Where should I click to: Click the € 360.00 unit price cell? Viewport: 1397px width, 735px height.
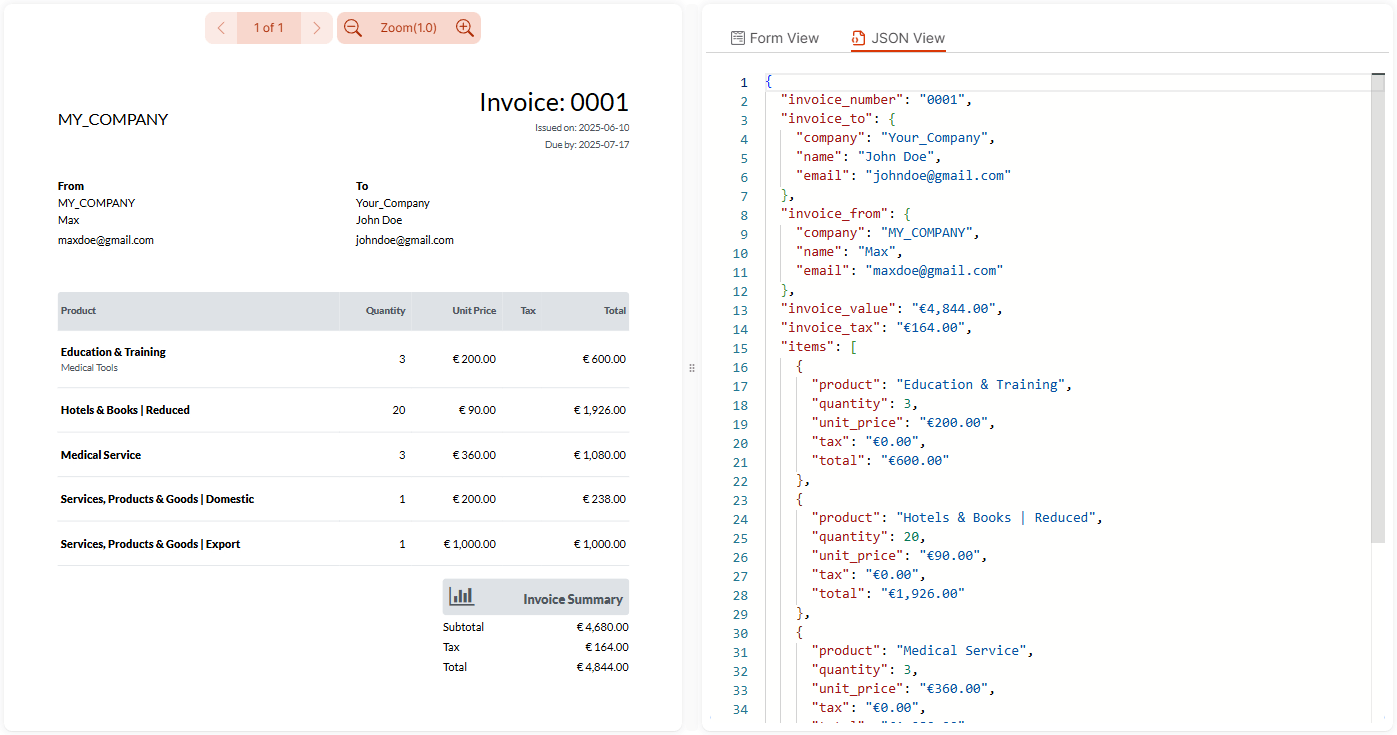(x=474, y=455)
